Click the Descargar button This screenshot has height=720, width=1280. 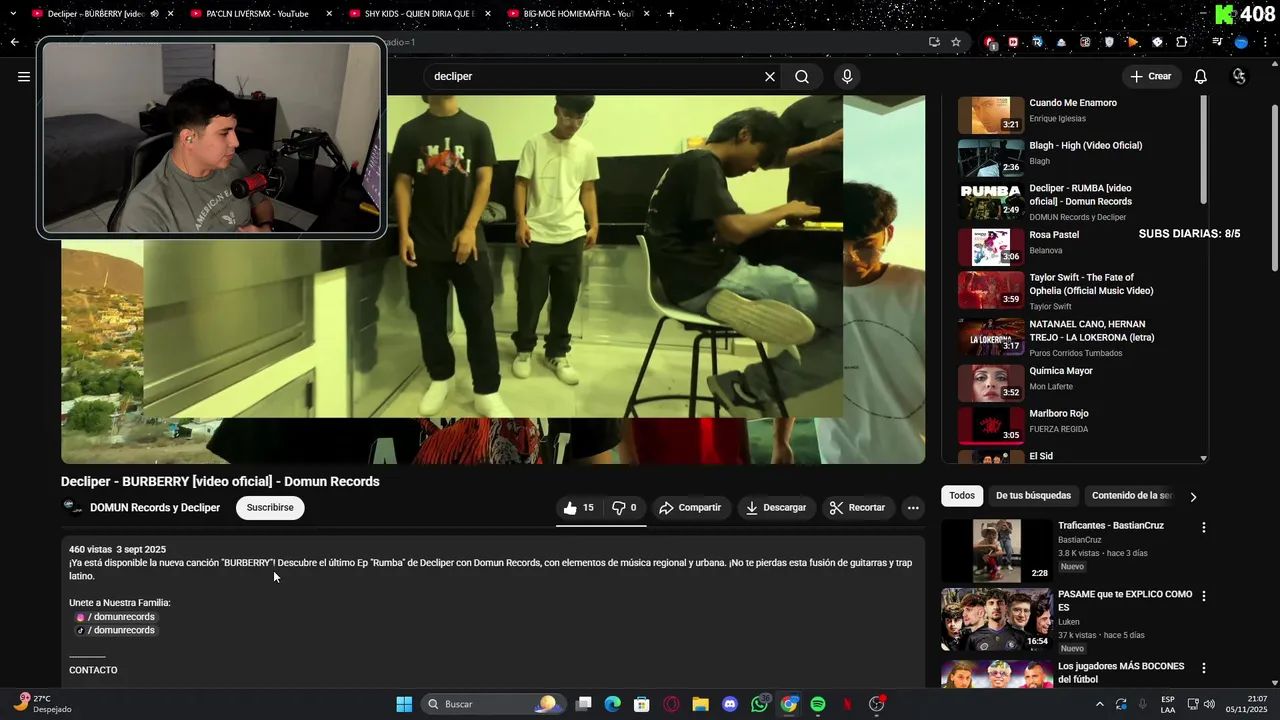pyautogui.click(x=776, y=508)
